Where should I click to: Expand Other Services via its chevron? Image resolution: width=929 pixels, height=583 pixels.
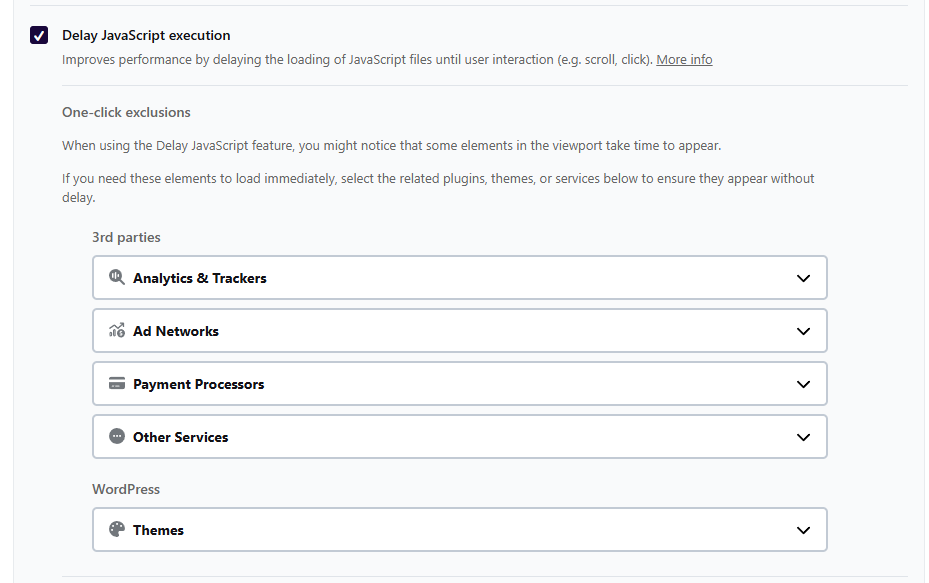click(803, 437)
